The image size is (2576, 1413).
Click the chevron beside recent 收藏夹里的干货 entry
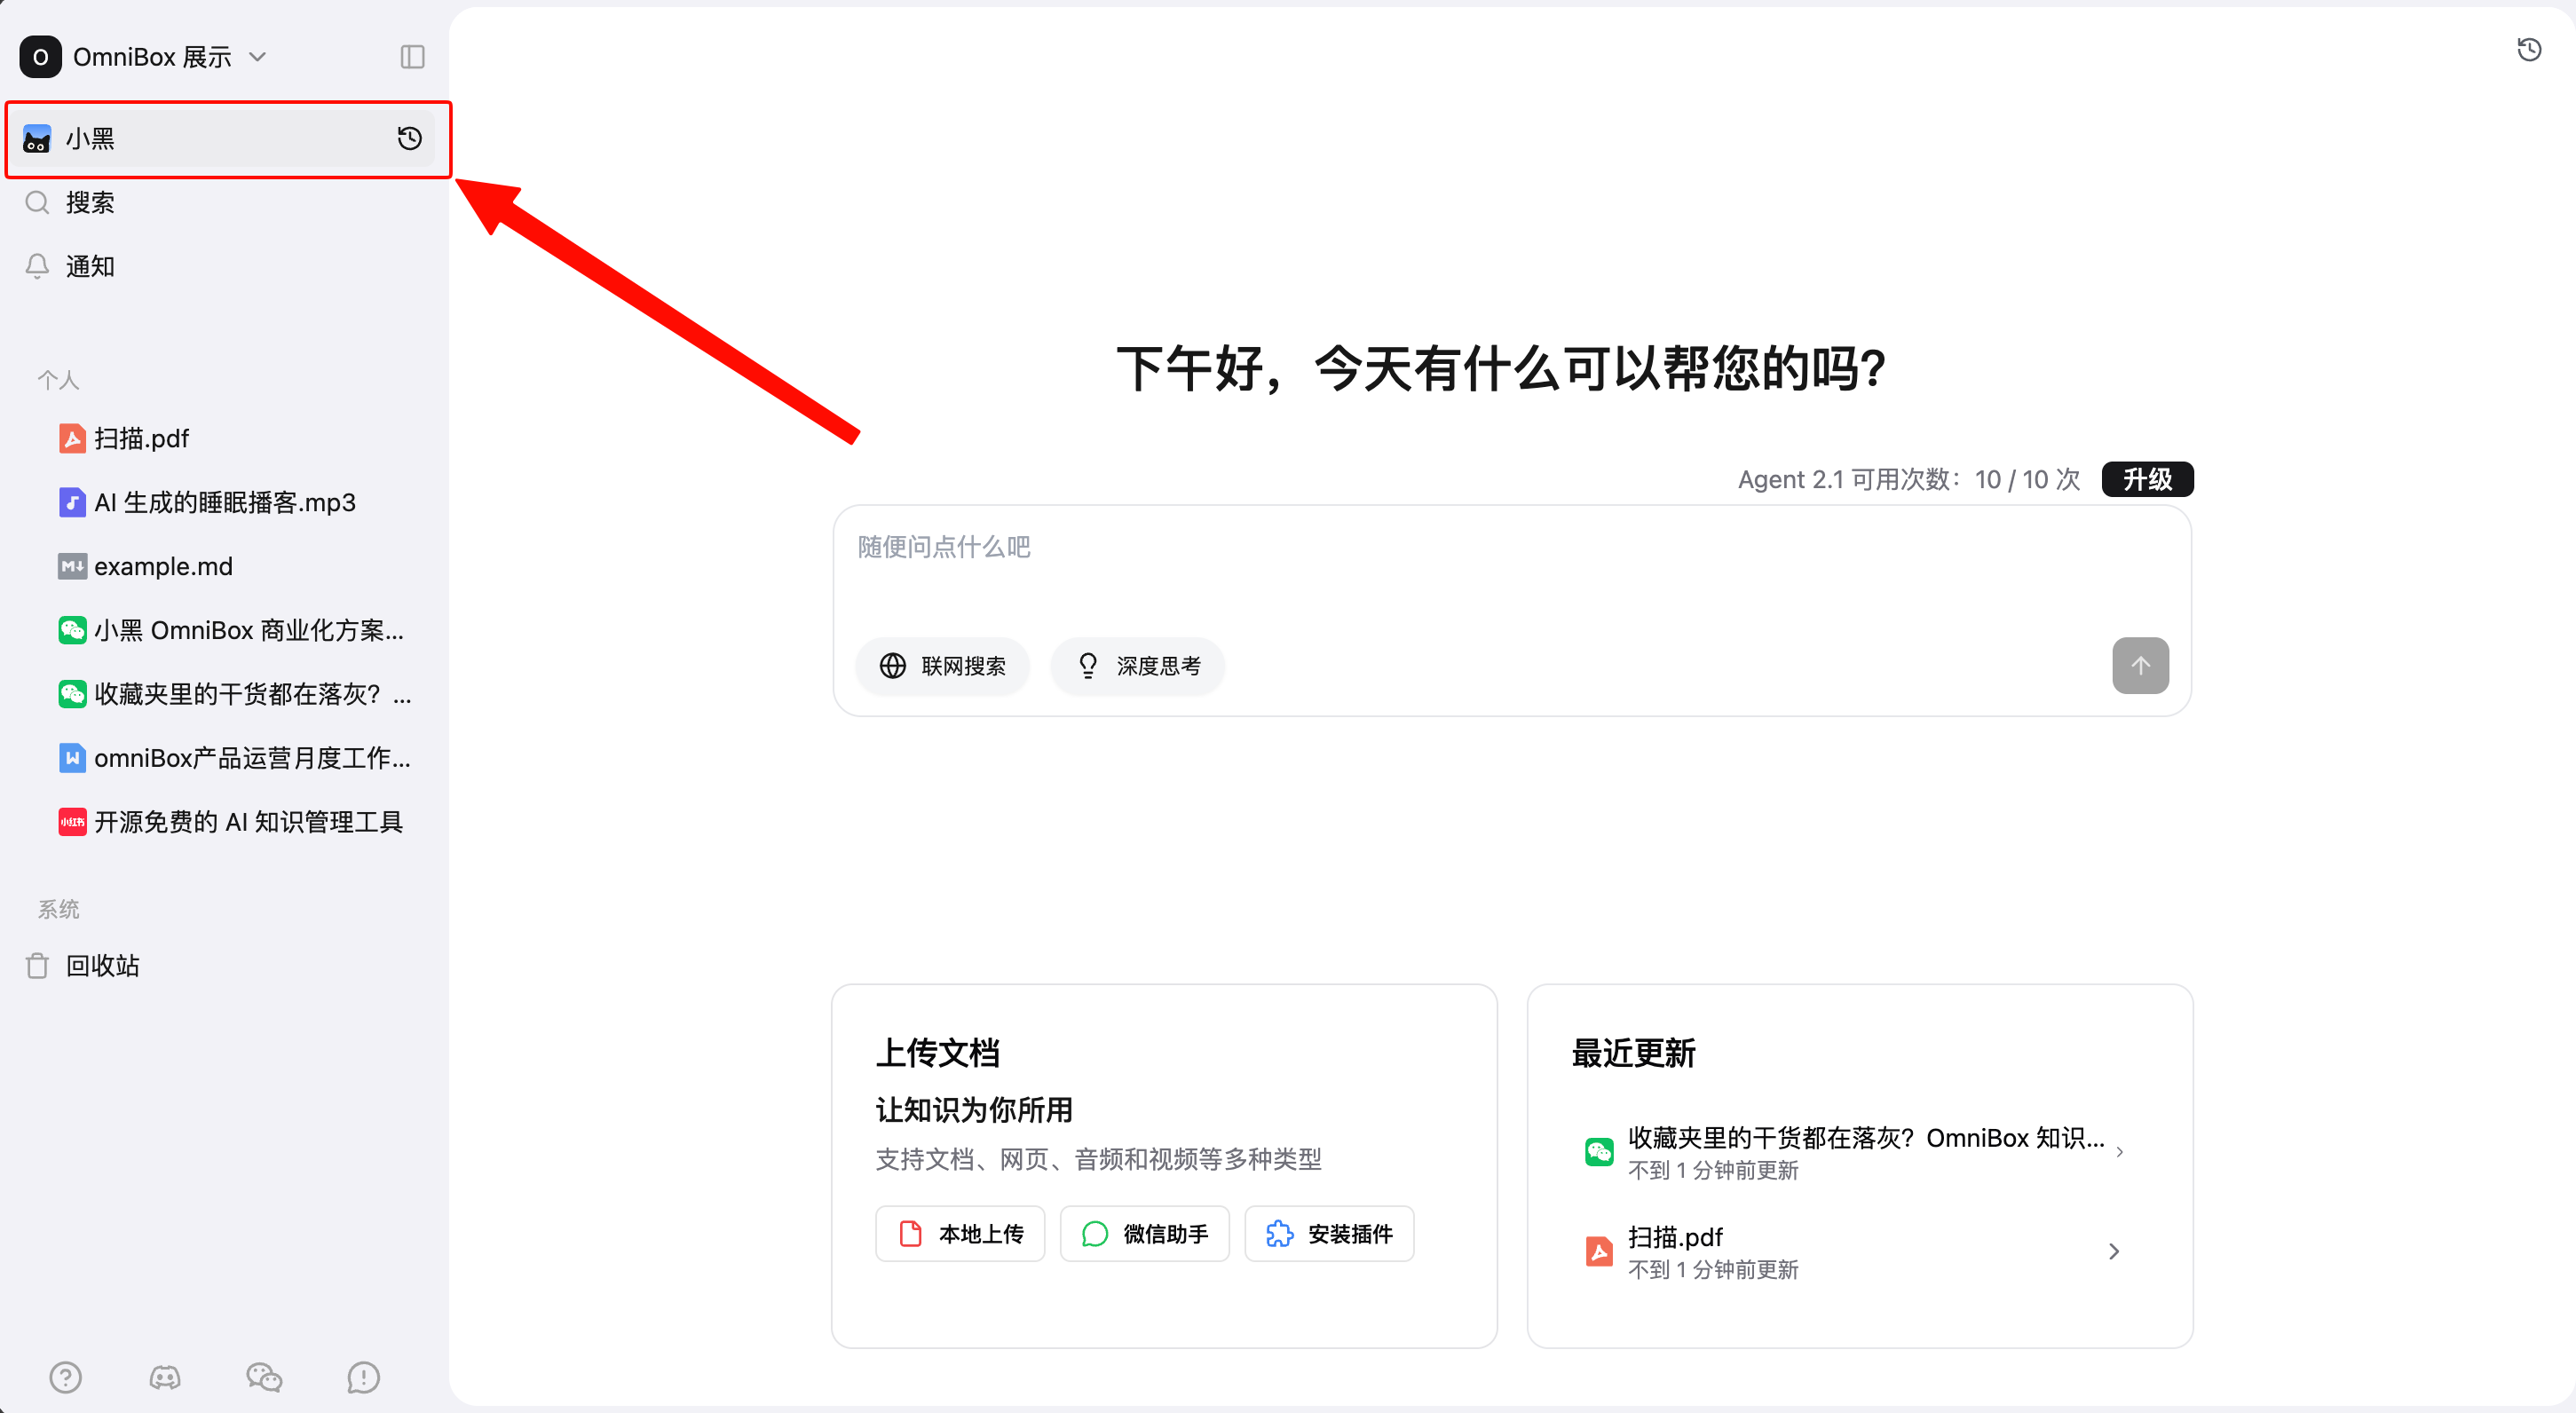[x=2119, y=1153]
